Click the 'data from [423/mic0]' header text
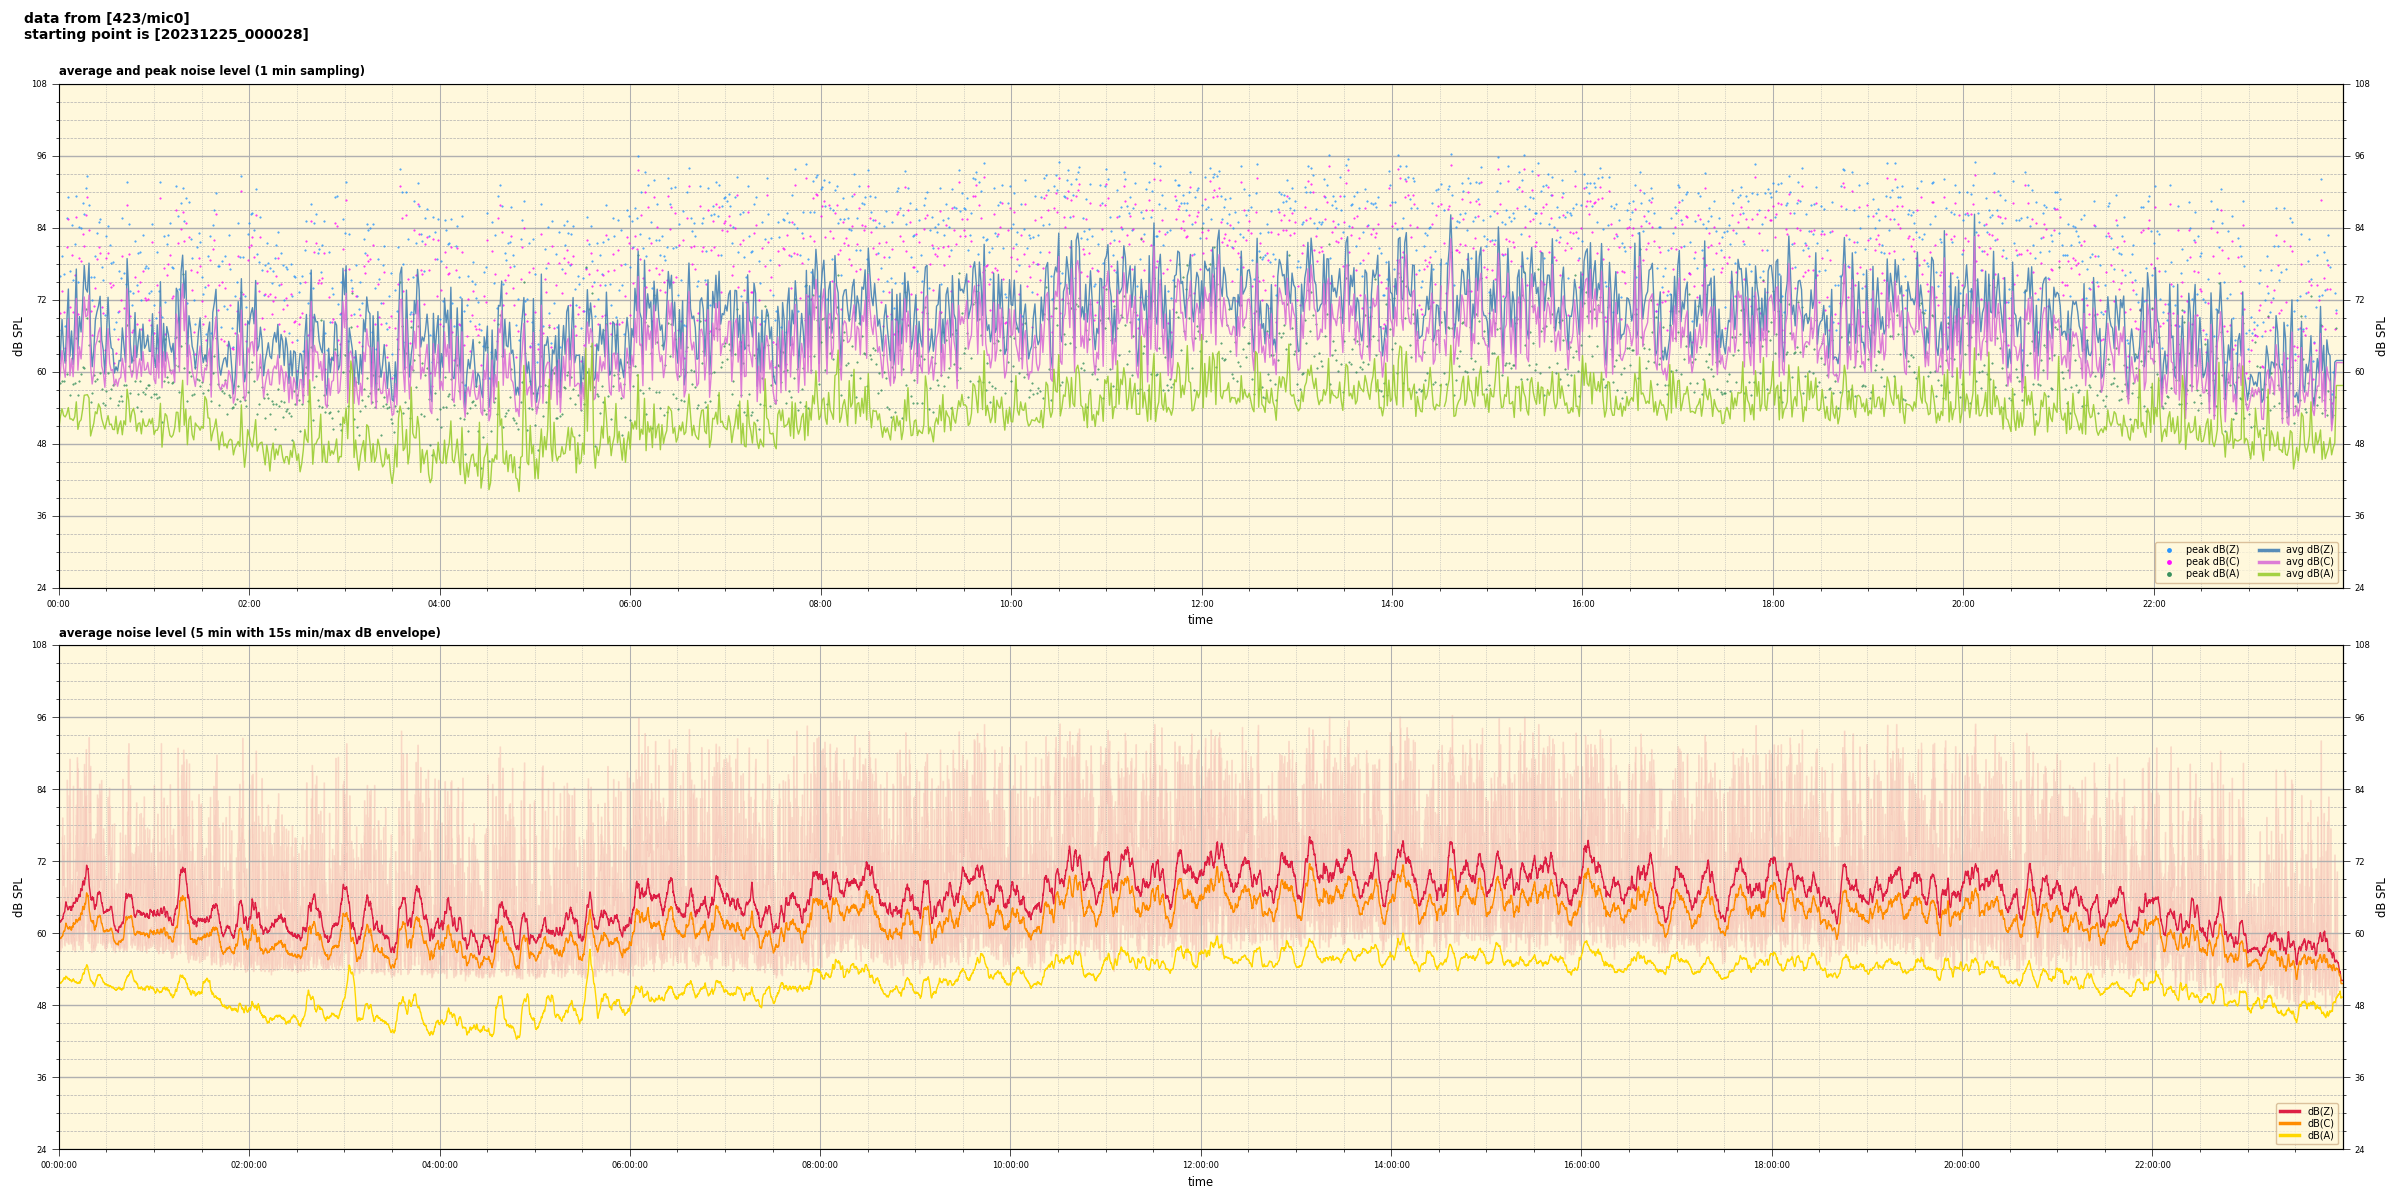 click(107, 18)
